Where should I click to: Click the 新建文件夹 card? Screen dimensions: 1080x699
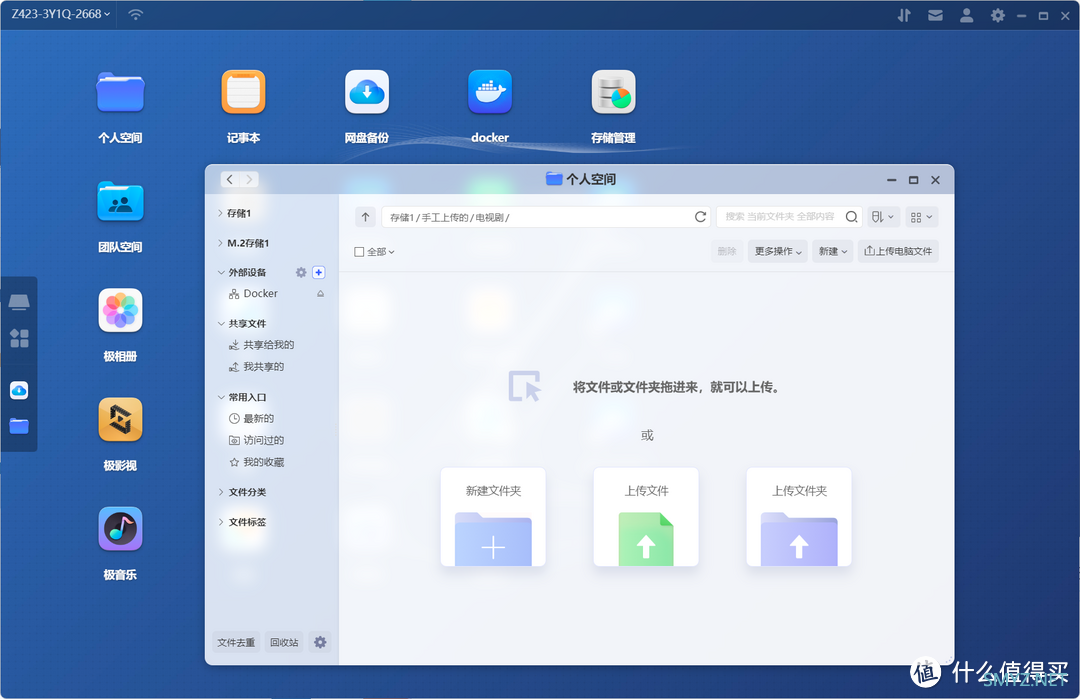coord(493,517)
